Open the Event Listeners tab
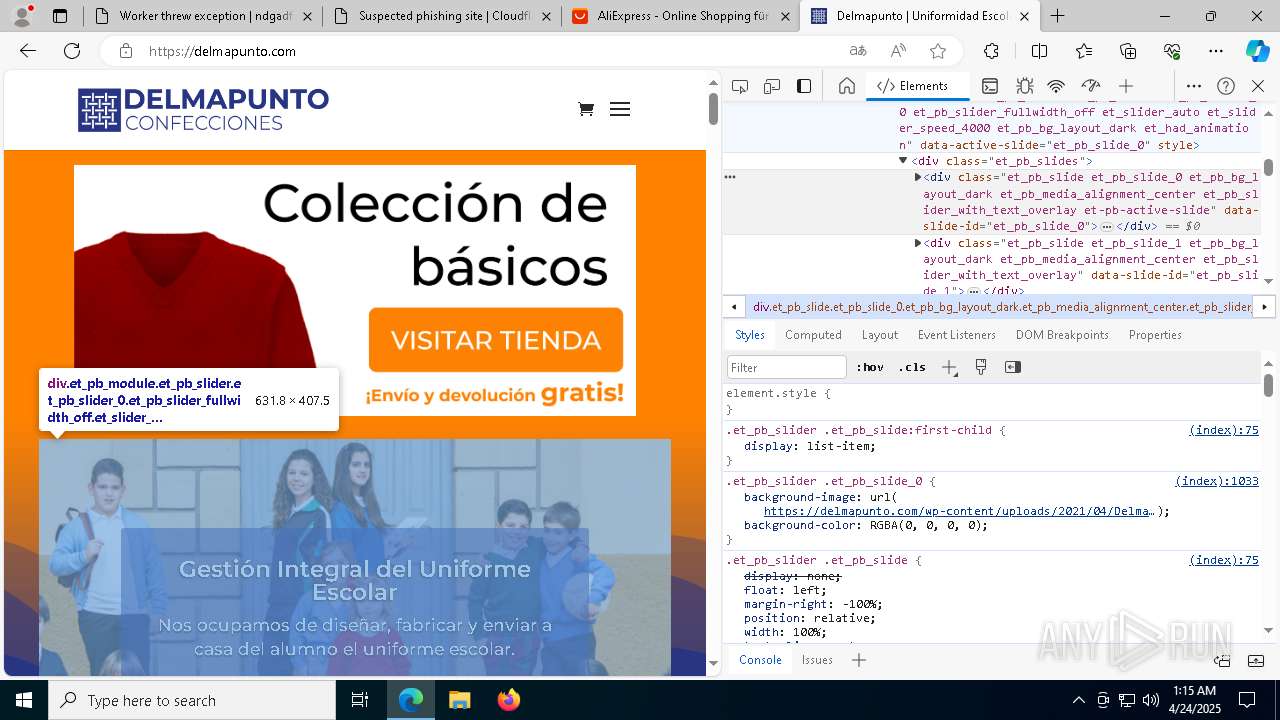Image resolution: width=1280 pixels, height=720 pixels. tap(957, 335)
